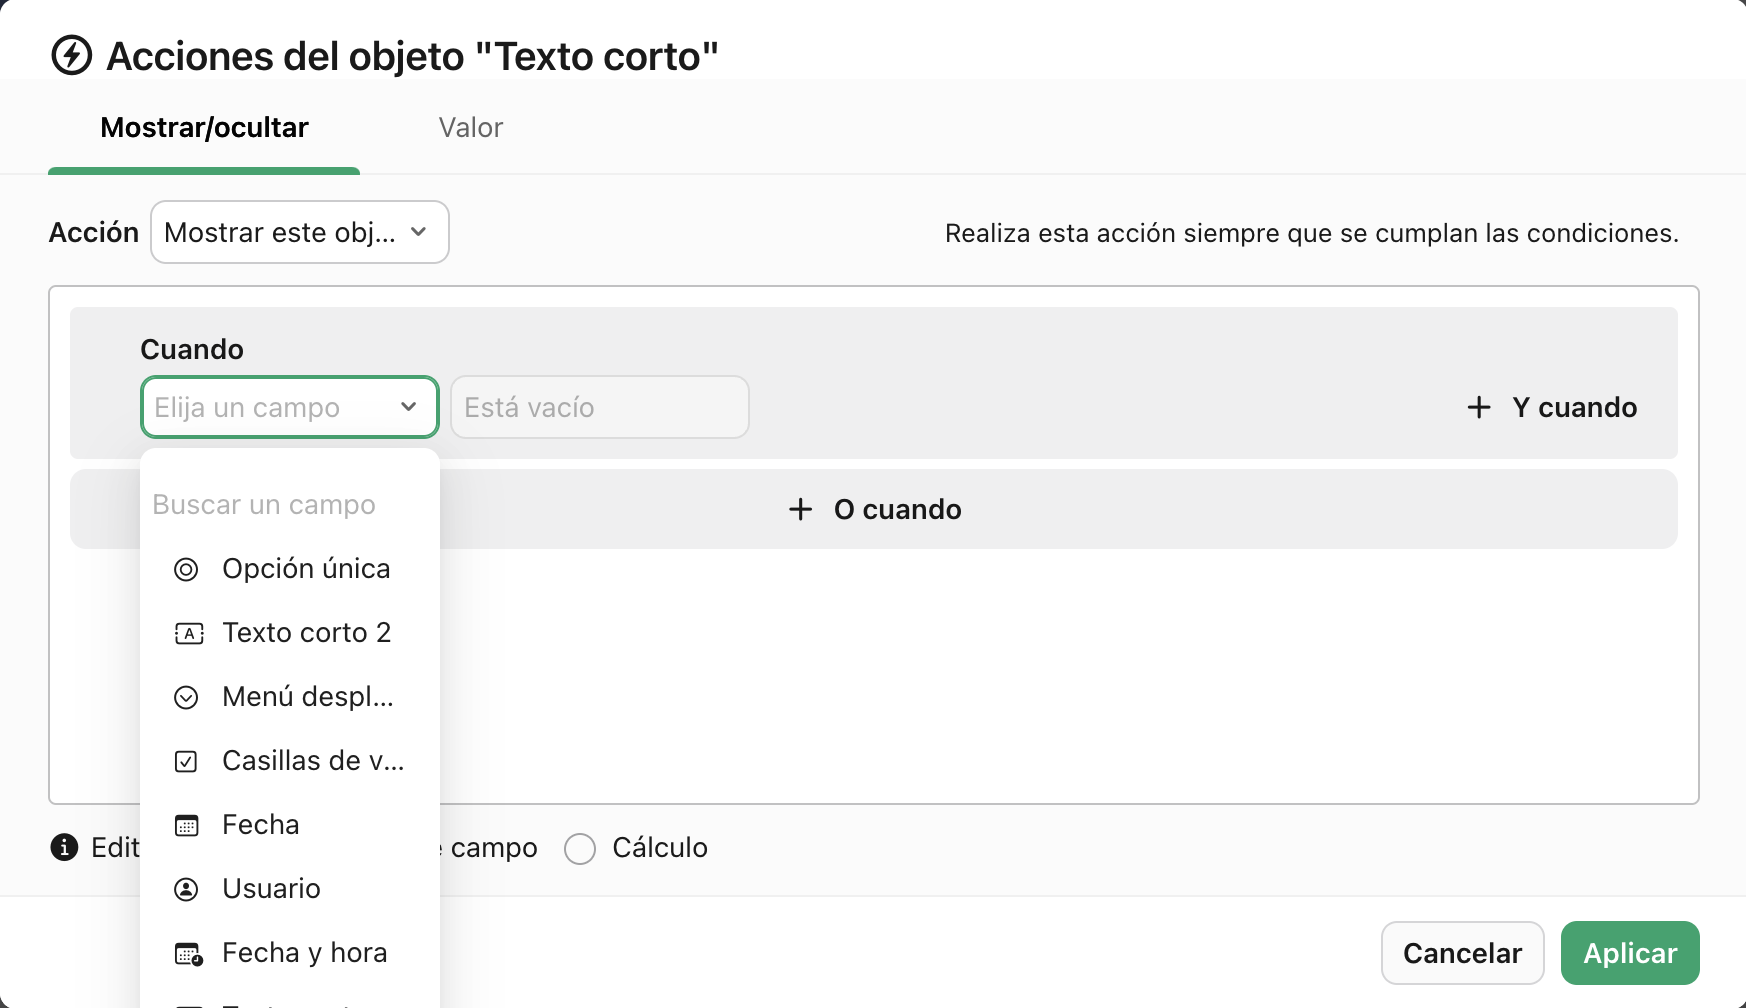Switch to the Valor tab
The image size is (1746, 1008).
click(x=470, y=127)
